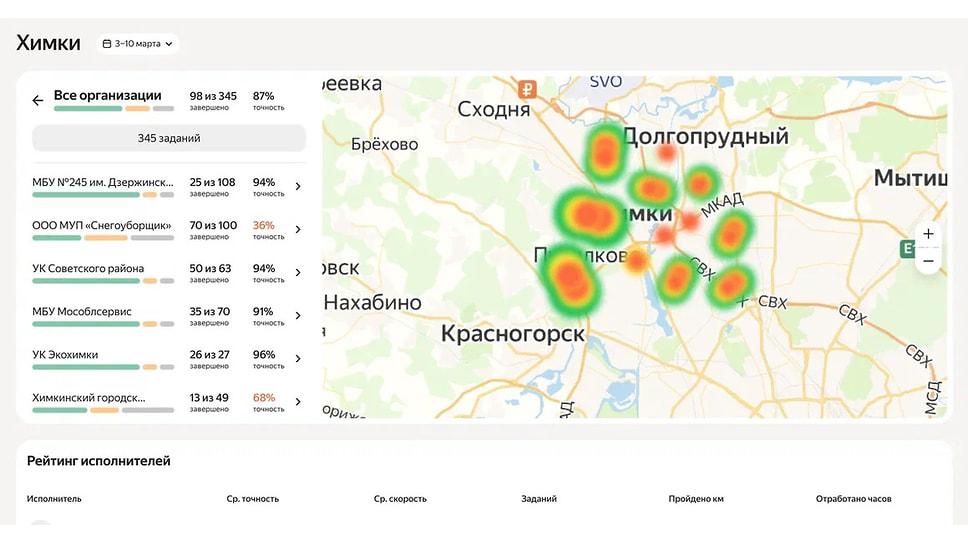The image size is (968, 544).
Task: Click the Нахабино label on map
Action: point(372,303)
